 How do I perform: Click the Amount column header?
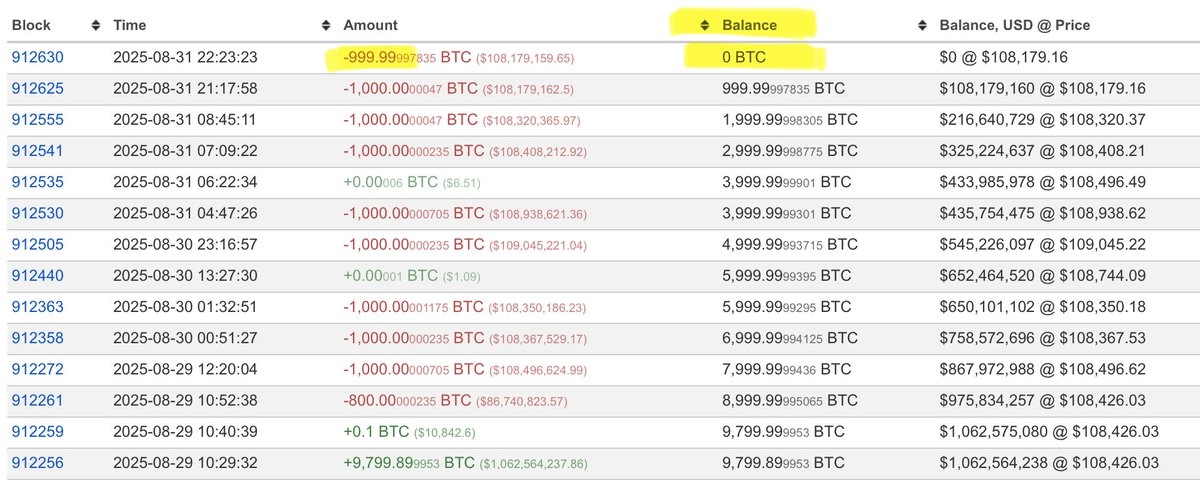pyautogui.click(x=370, y=25)
